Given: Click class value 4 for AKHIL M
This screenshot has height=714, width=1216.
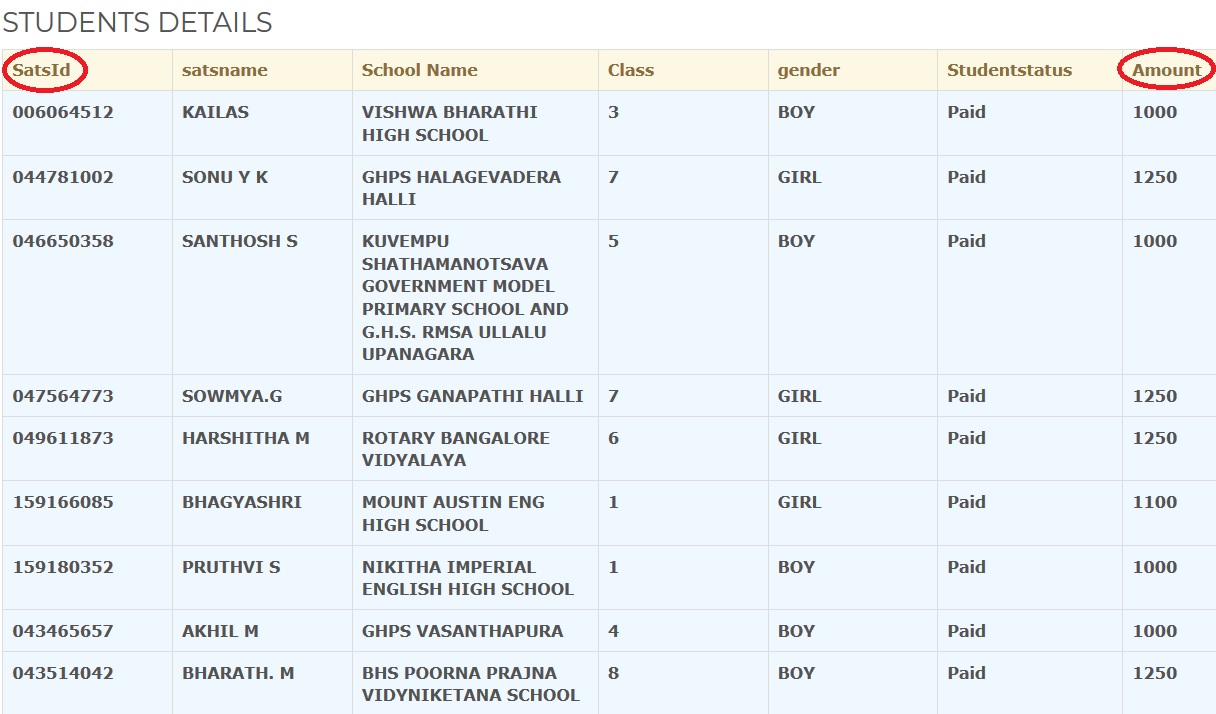Looking at the screenshot, I should coord(613,631).
